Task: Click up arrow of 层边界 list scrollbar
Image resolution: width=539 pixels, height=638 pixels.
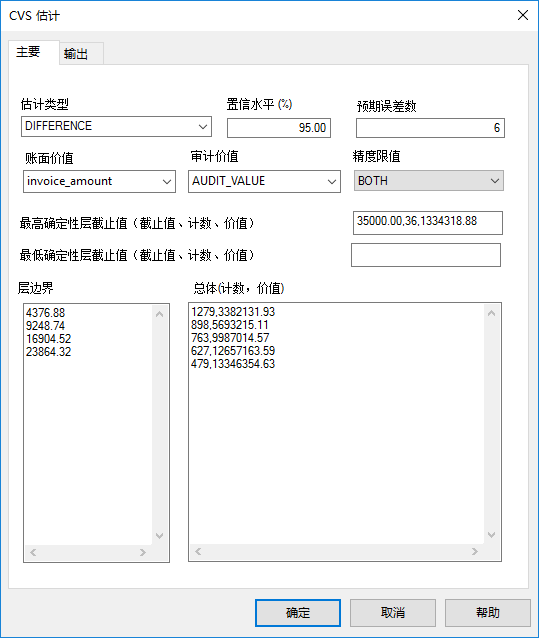Action: tap(160, 314)
